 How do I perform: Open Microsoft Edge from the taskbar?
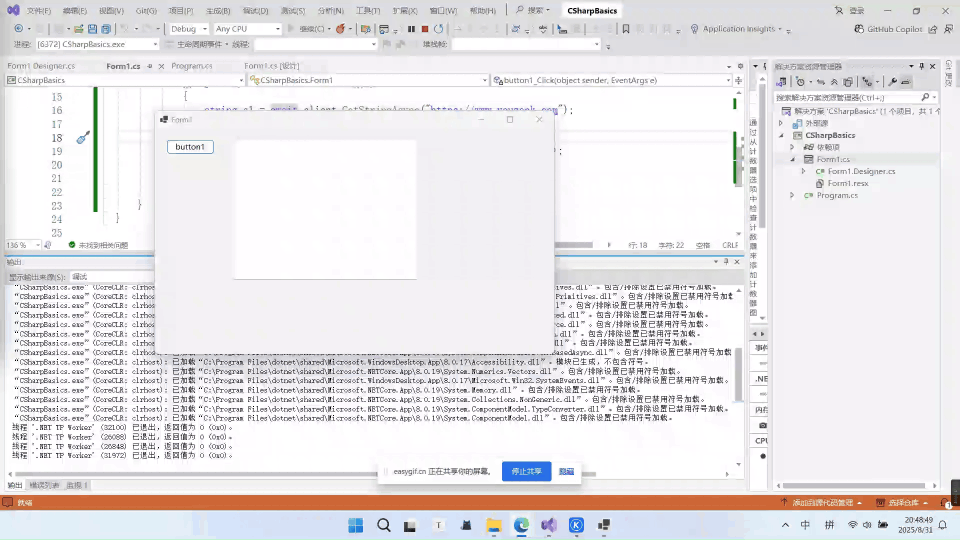coord(521,525)
